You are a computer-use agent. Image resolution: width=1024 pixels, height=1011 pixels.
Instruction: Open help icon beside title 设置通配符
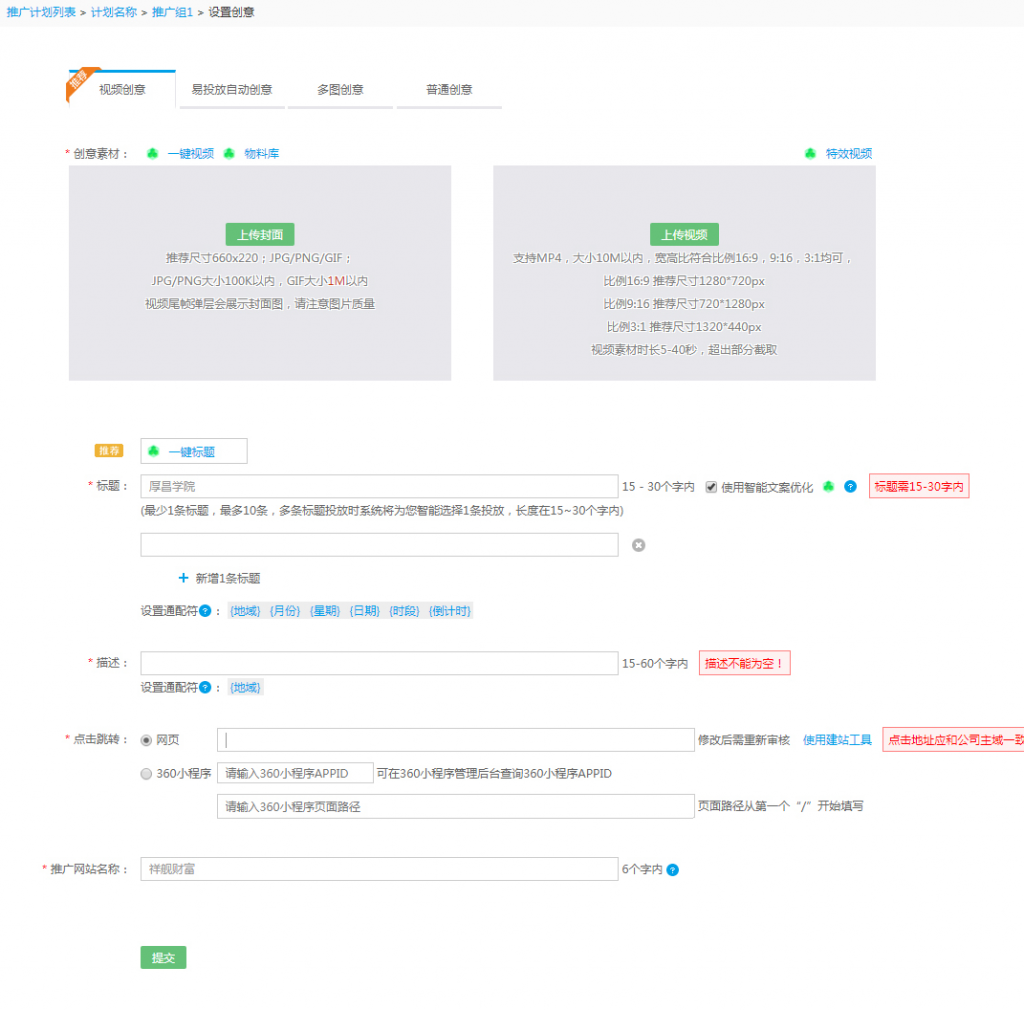pyautogui.click(x=205, y=611)
